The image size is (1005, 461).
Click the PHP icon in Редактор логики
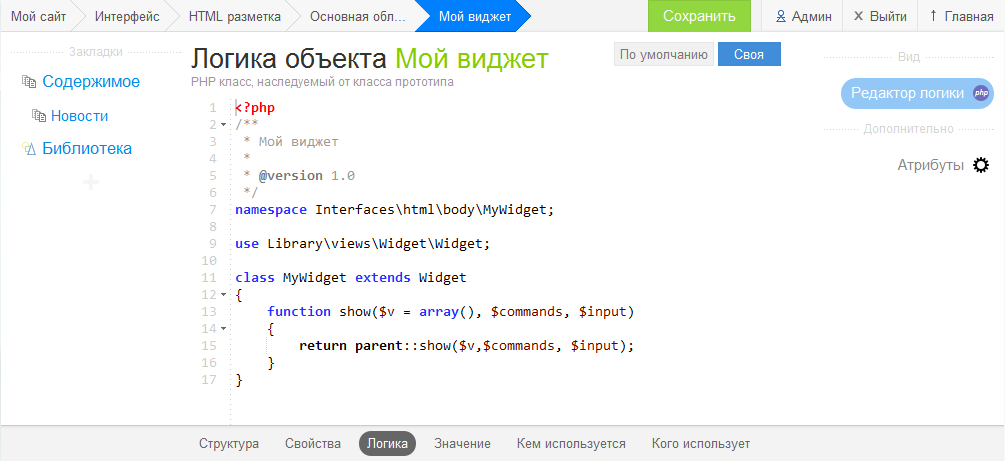(981, 94)
